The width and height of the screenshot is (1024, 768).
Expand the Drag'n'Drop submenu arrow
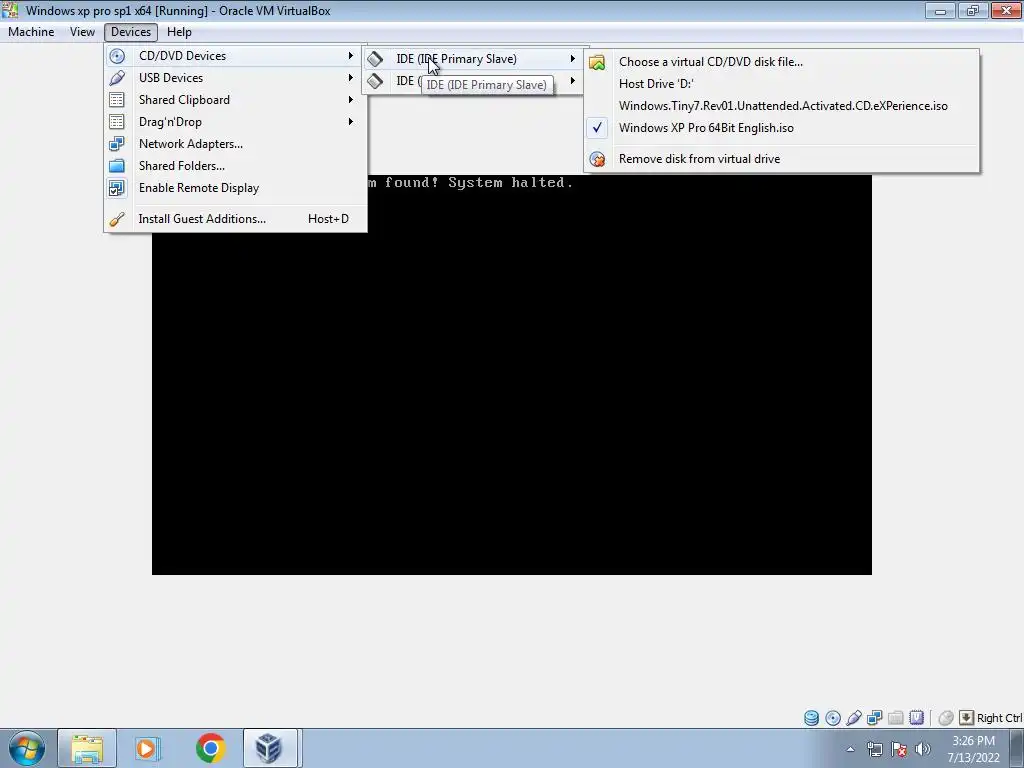coord(351,122)
